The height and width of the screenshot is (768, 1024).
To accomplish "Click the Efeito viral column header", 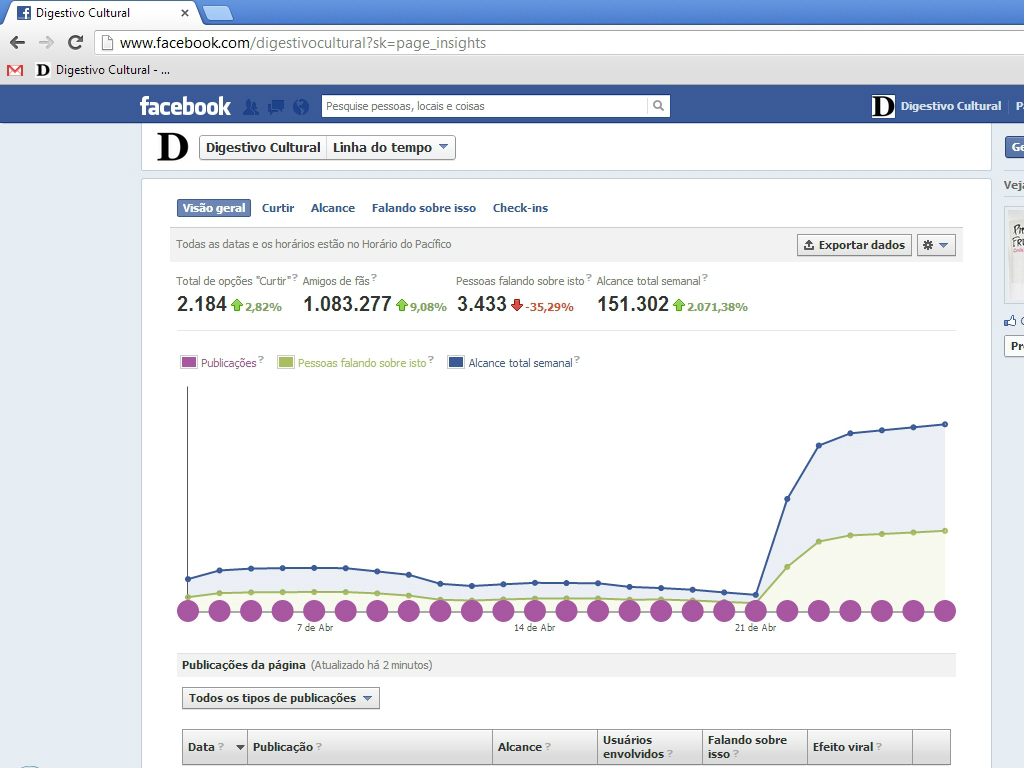I will tap(859, 747).
